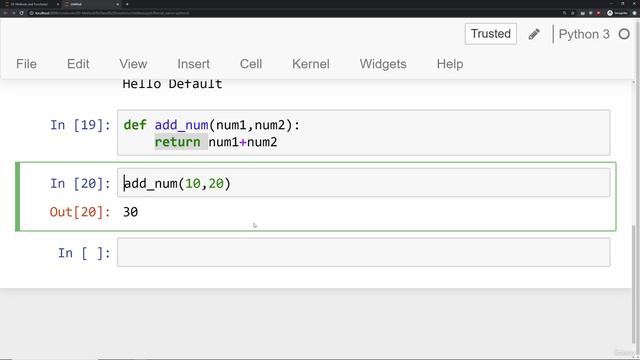This screenshot has height=360, width=640.
Task: Click the browser address bar URL
Action: click(x=112, y=13)
